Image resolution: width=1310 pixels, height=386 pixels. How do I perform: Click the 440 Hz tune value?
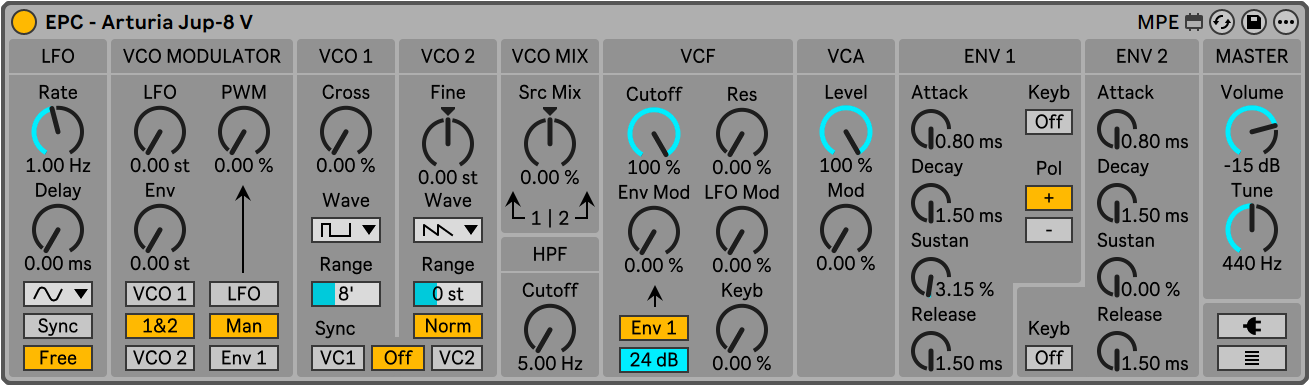pyautogui.click(x=1251, y=264)
